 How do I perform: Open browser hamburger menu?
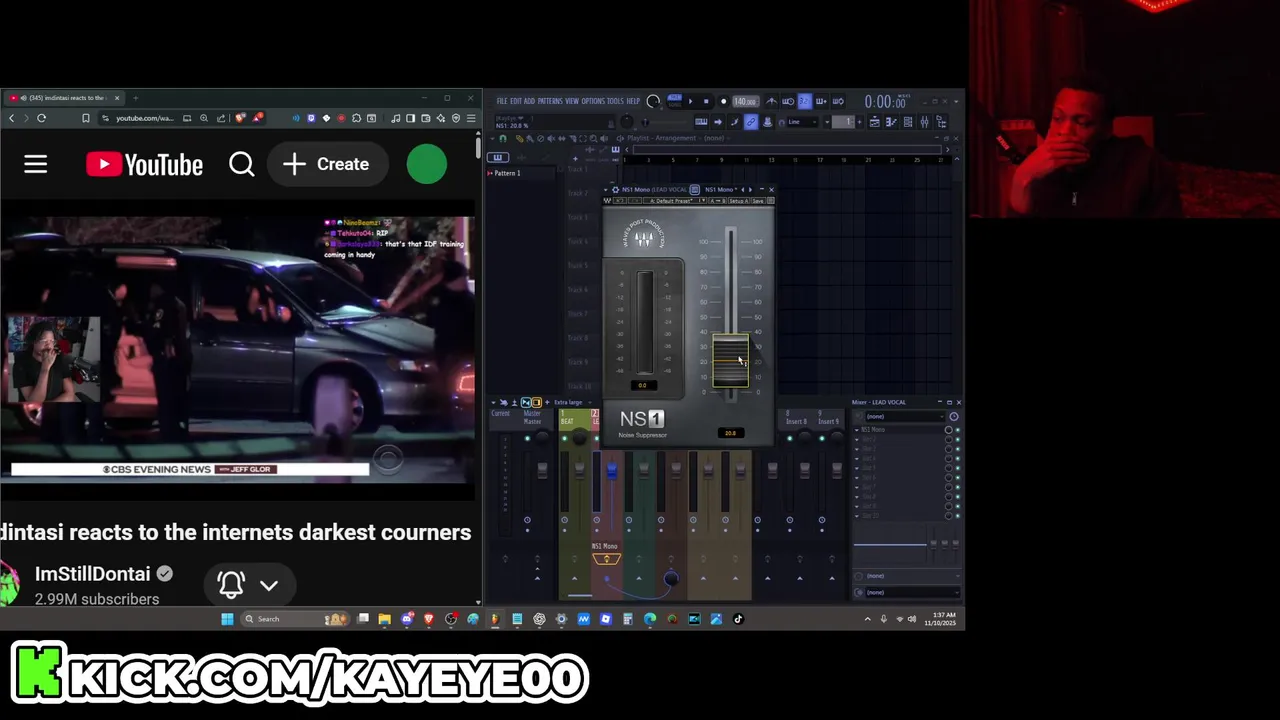(x=471, y=118)
